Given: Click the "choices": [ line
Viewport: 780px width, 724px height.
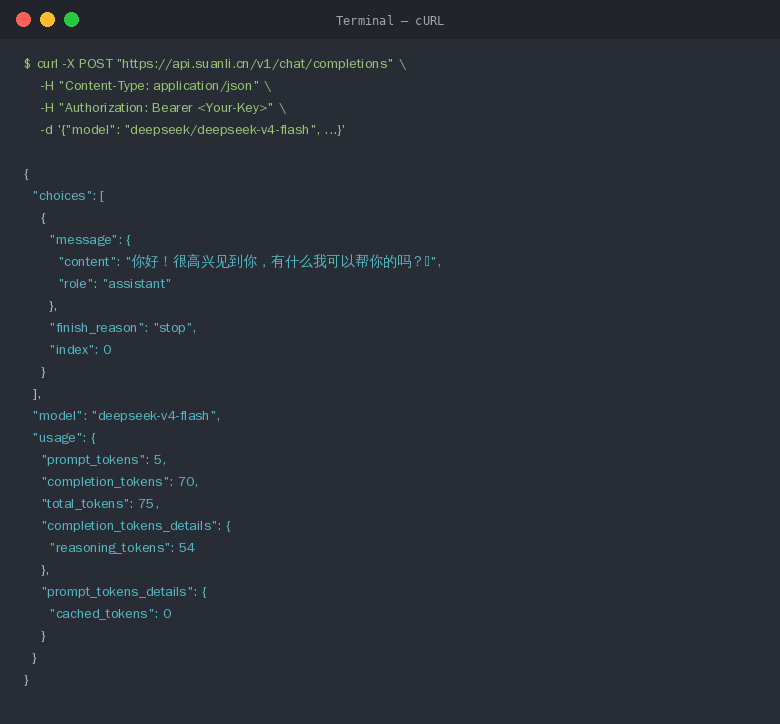Looking at the screenshot, I should click(69, 196).
